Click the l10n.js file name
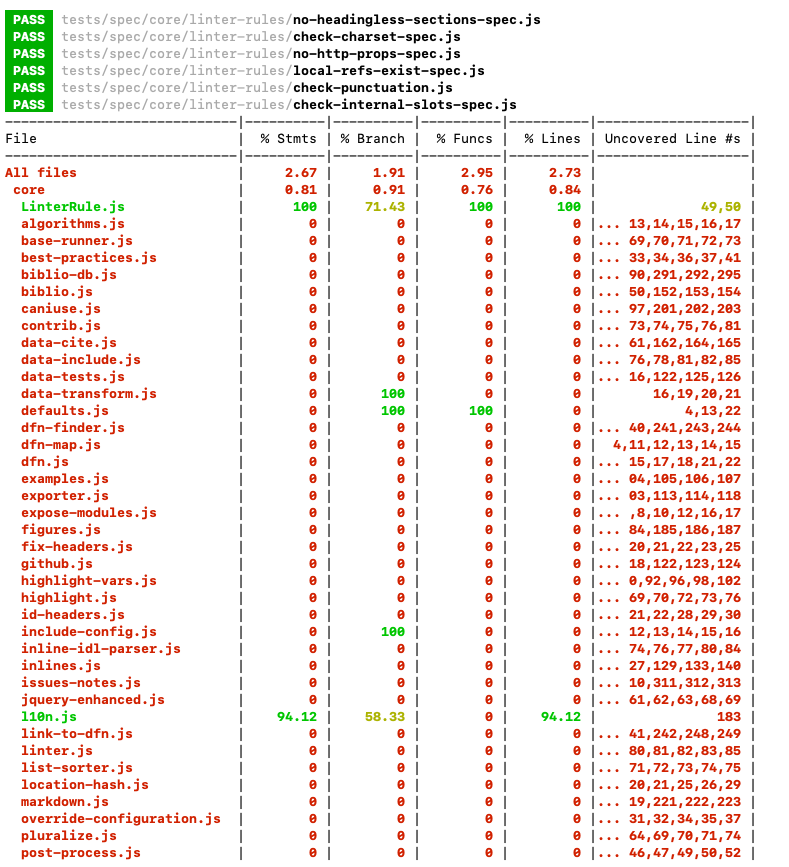This screenshot has width=789, height=867. tap(49, 717)
